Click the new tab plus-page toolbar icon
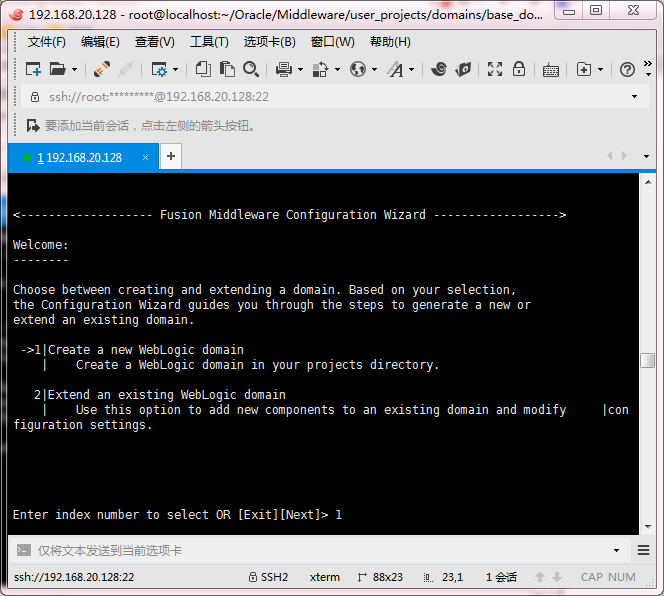 (584, 69)
